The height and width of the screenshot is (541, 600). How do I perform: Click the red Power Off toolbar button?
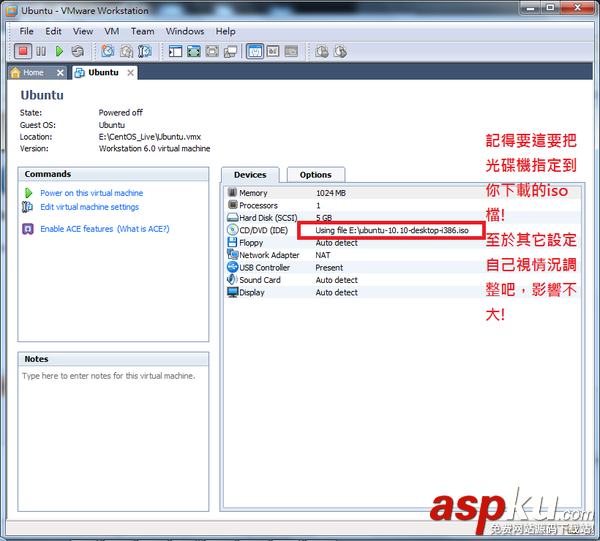point(23,51)
